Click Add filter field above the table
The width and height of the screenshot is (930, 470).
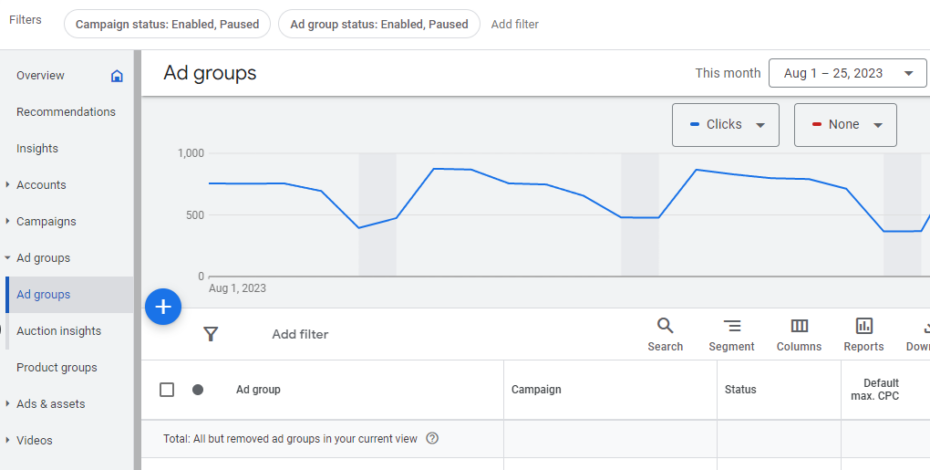click(x=300, y=334)
